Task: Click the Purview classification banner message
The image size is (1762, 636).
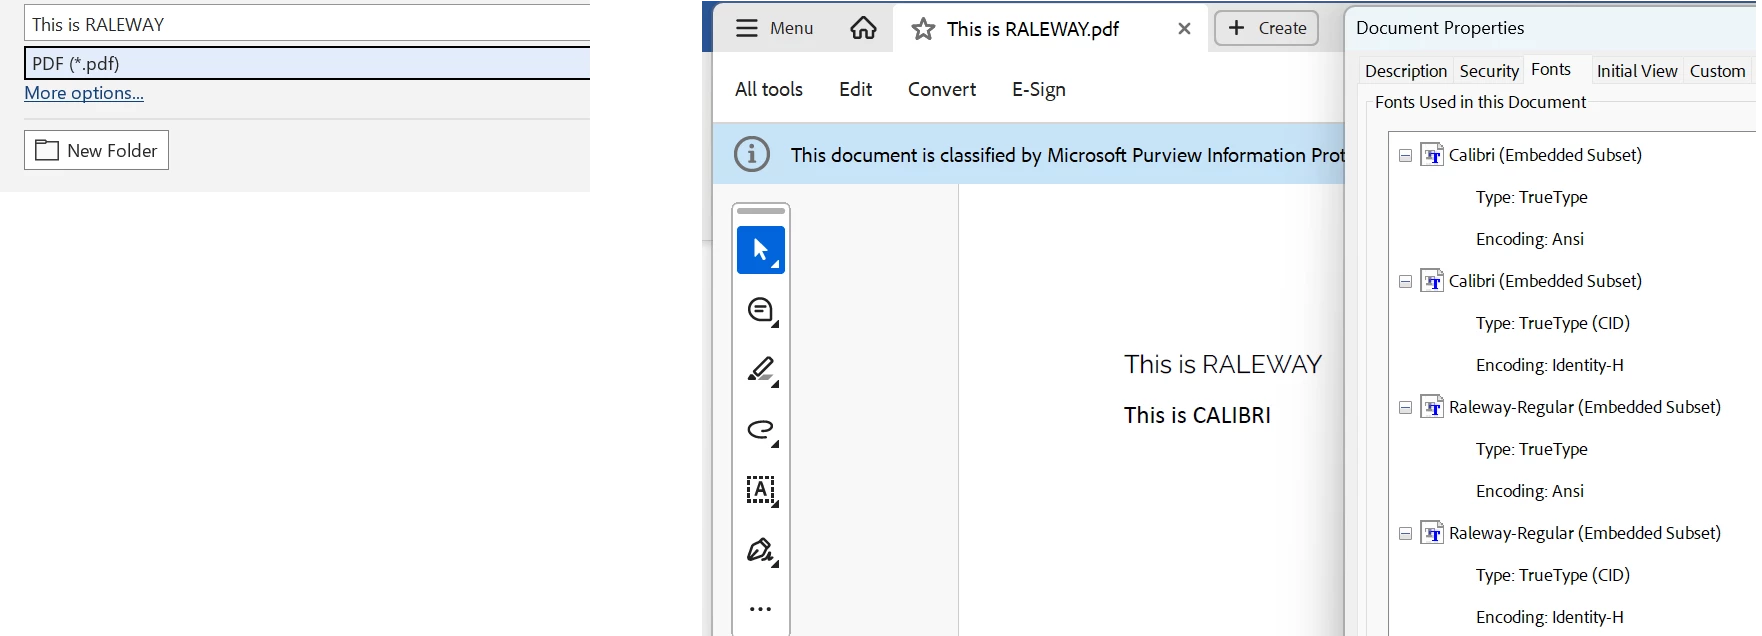Action: (1067, 155)
